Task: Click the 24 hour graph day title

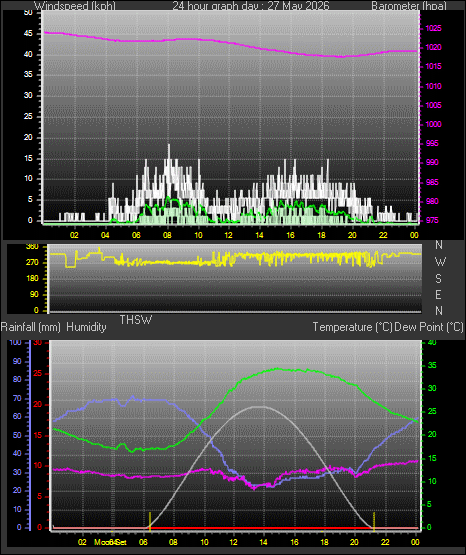Action: pos(251,6)
